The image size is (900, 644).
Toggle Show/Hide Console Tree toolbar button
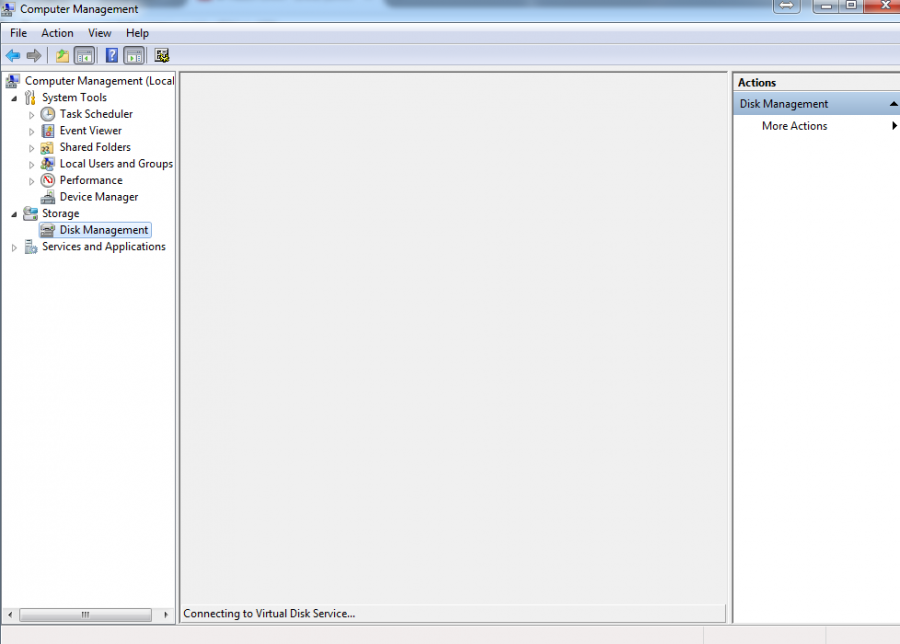coord(85,56)
